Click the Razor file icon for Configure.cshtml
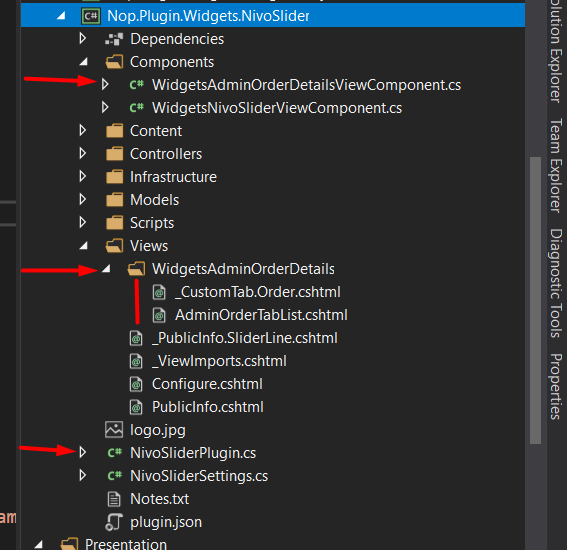Screen dimensions: 567x550 [x=136, y=384]
